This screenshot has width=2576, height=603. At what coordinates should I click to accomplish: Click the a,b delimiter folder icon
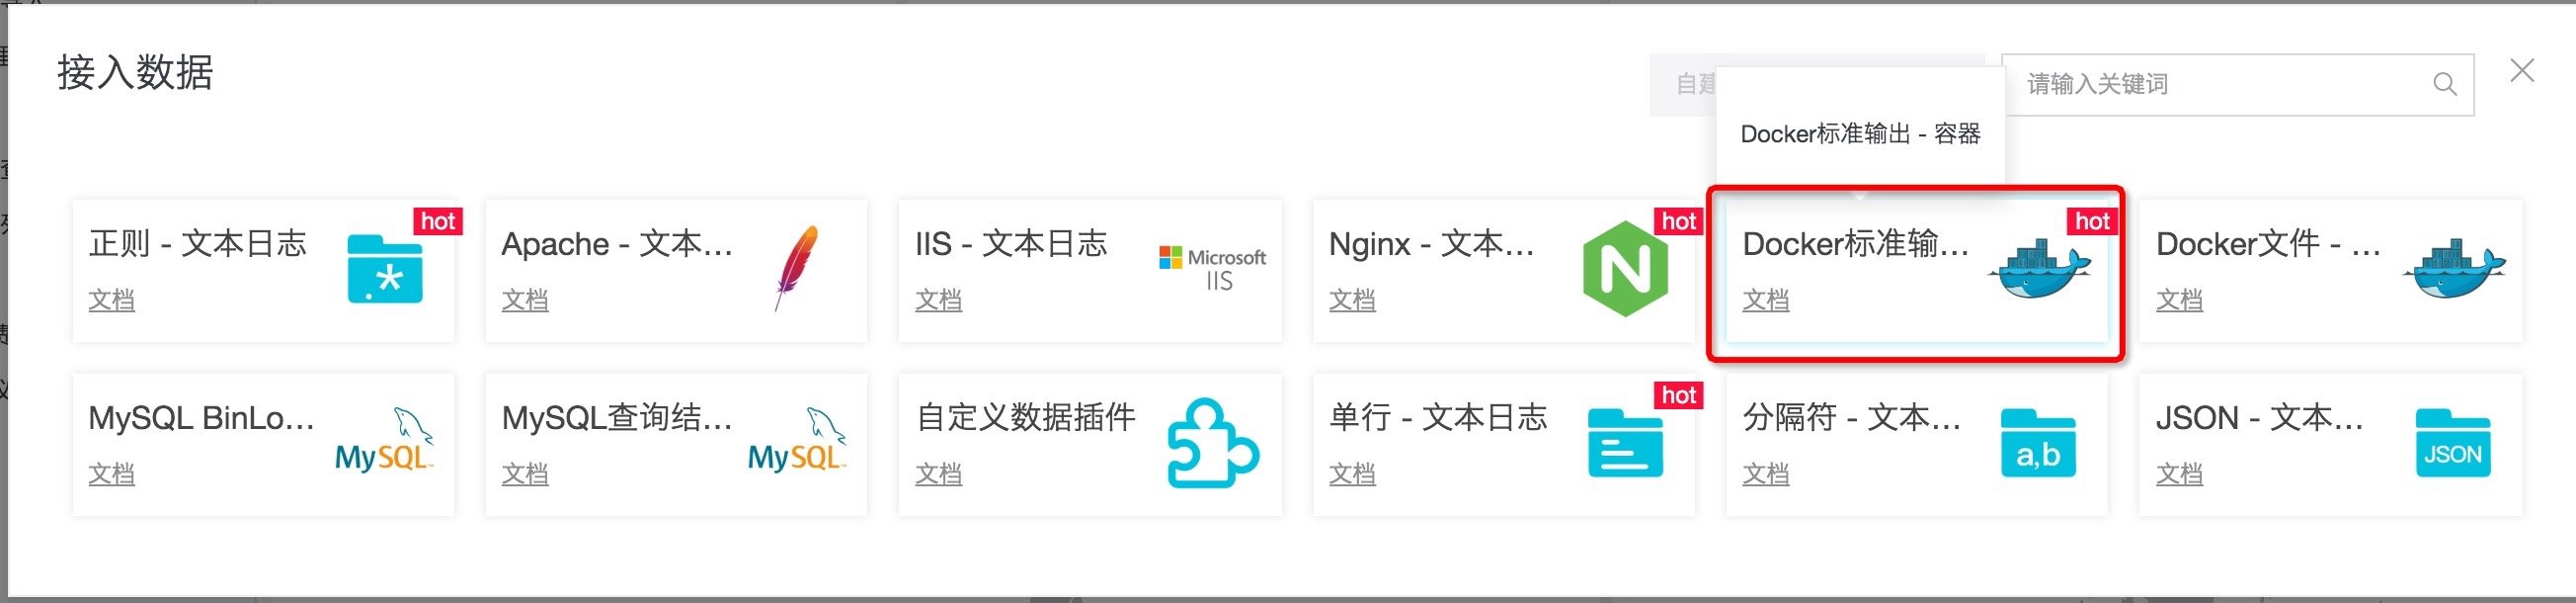point(2038,443)
